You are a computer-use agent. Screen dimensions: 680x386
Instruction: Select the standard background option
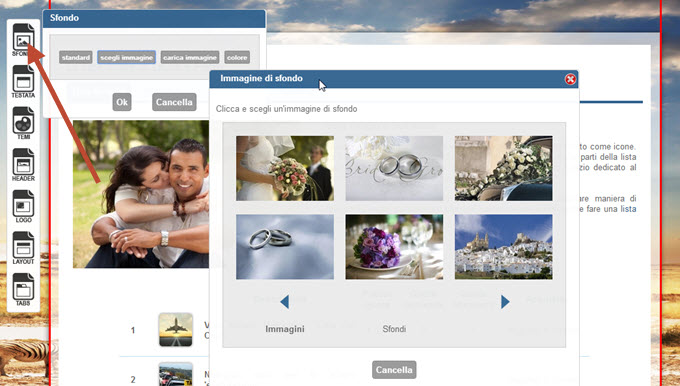click(76, 57)
